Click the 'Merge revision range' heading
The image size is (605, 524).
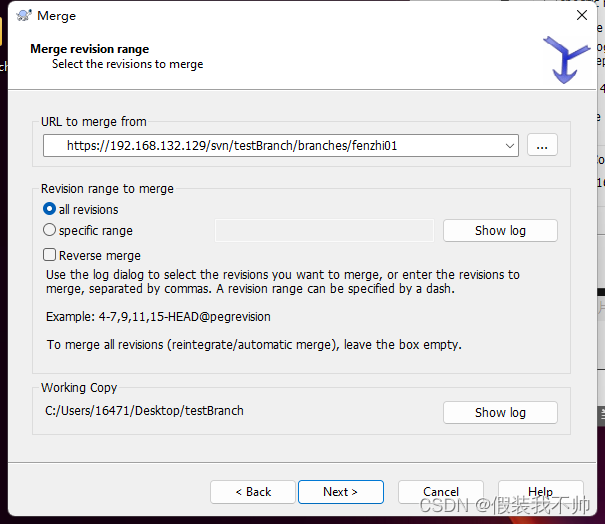(x=90, y=49)
